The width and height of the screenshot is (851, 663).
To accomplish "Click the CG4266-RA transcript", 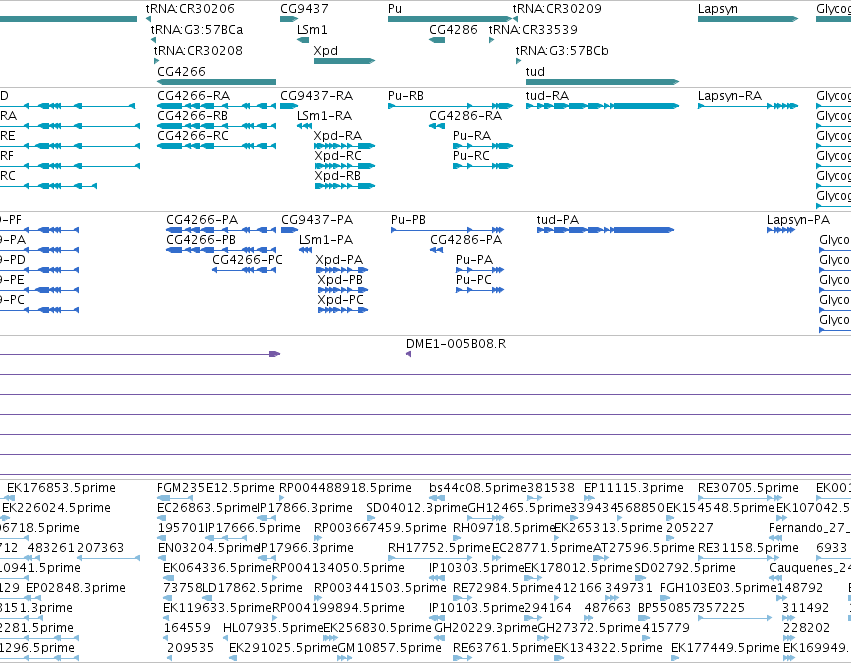I will coord(216,106).
